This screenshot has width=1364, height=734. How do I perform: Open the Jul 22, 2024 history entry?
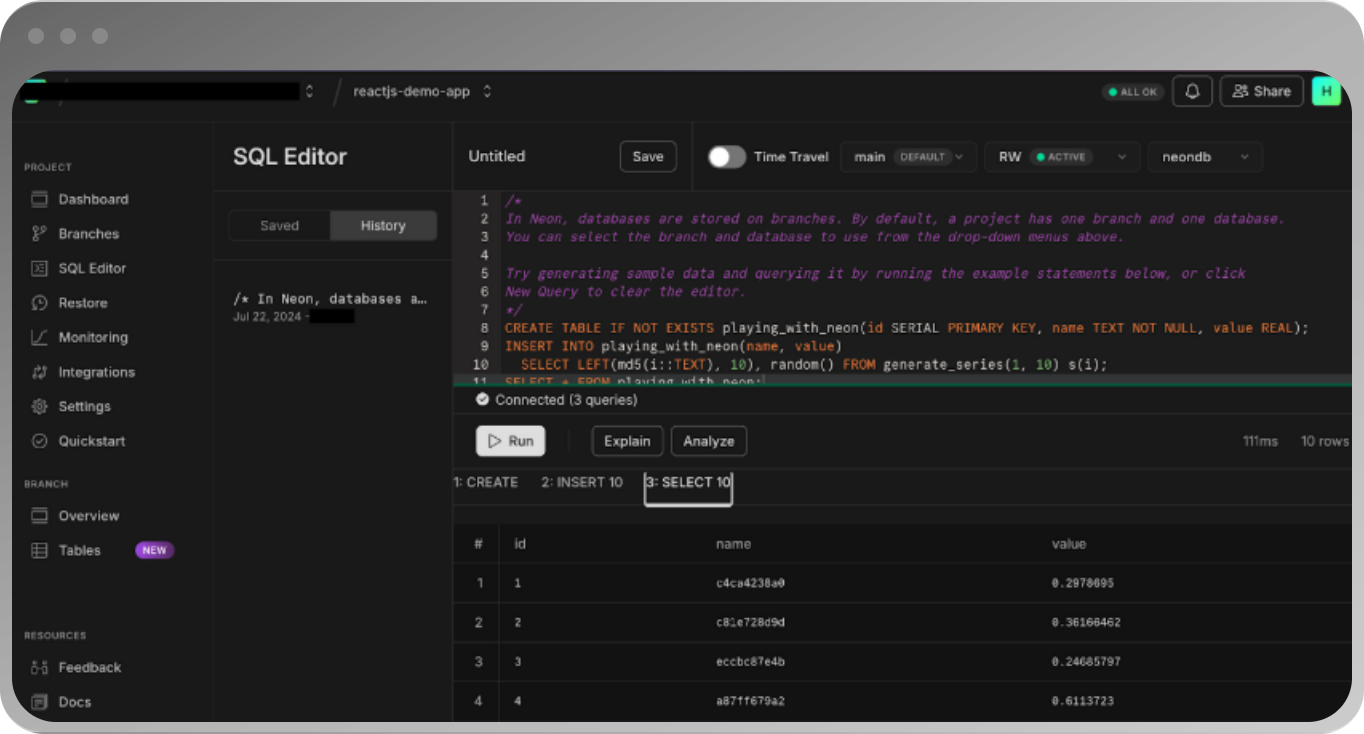[331, 307]
